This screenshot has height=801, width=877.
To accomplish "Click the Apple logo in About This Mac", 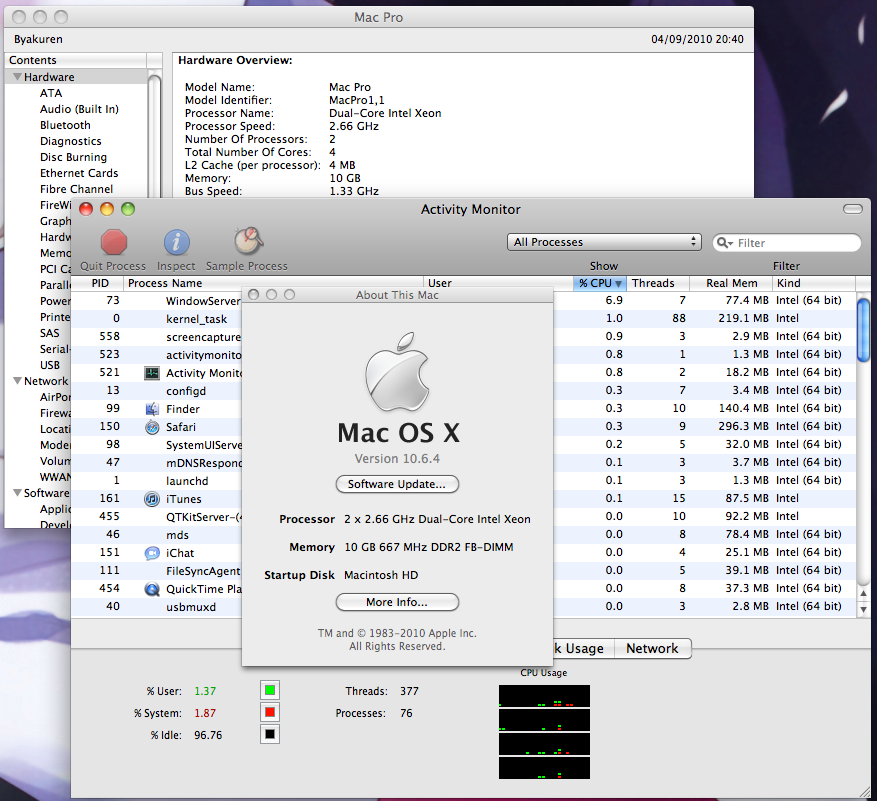I will 397,371.
